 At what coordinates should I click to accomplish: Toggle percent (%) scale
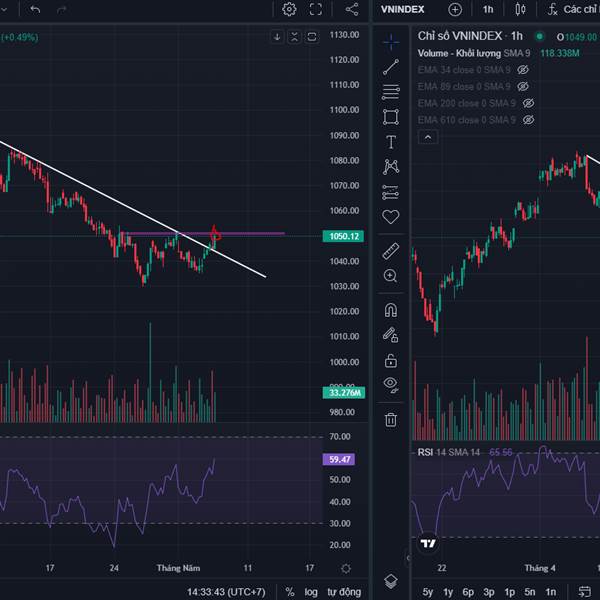290,592
